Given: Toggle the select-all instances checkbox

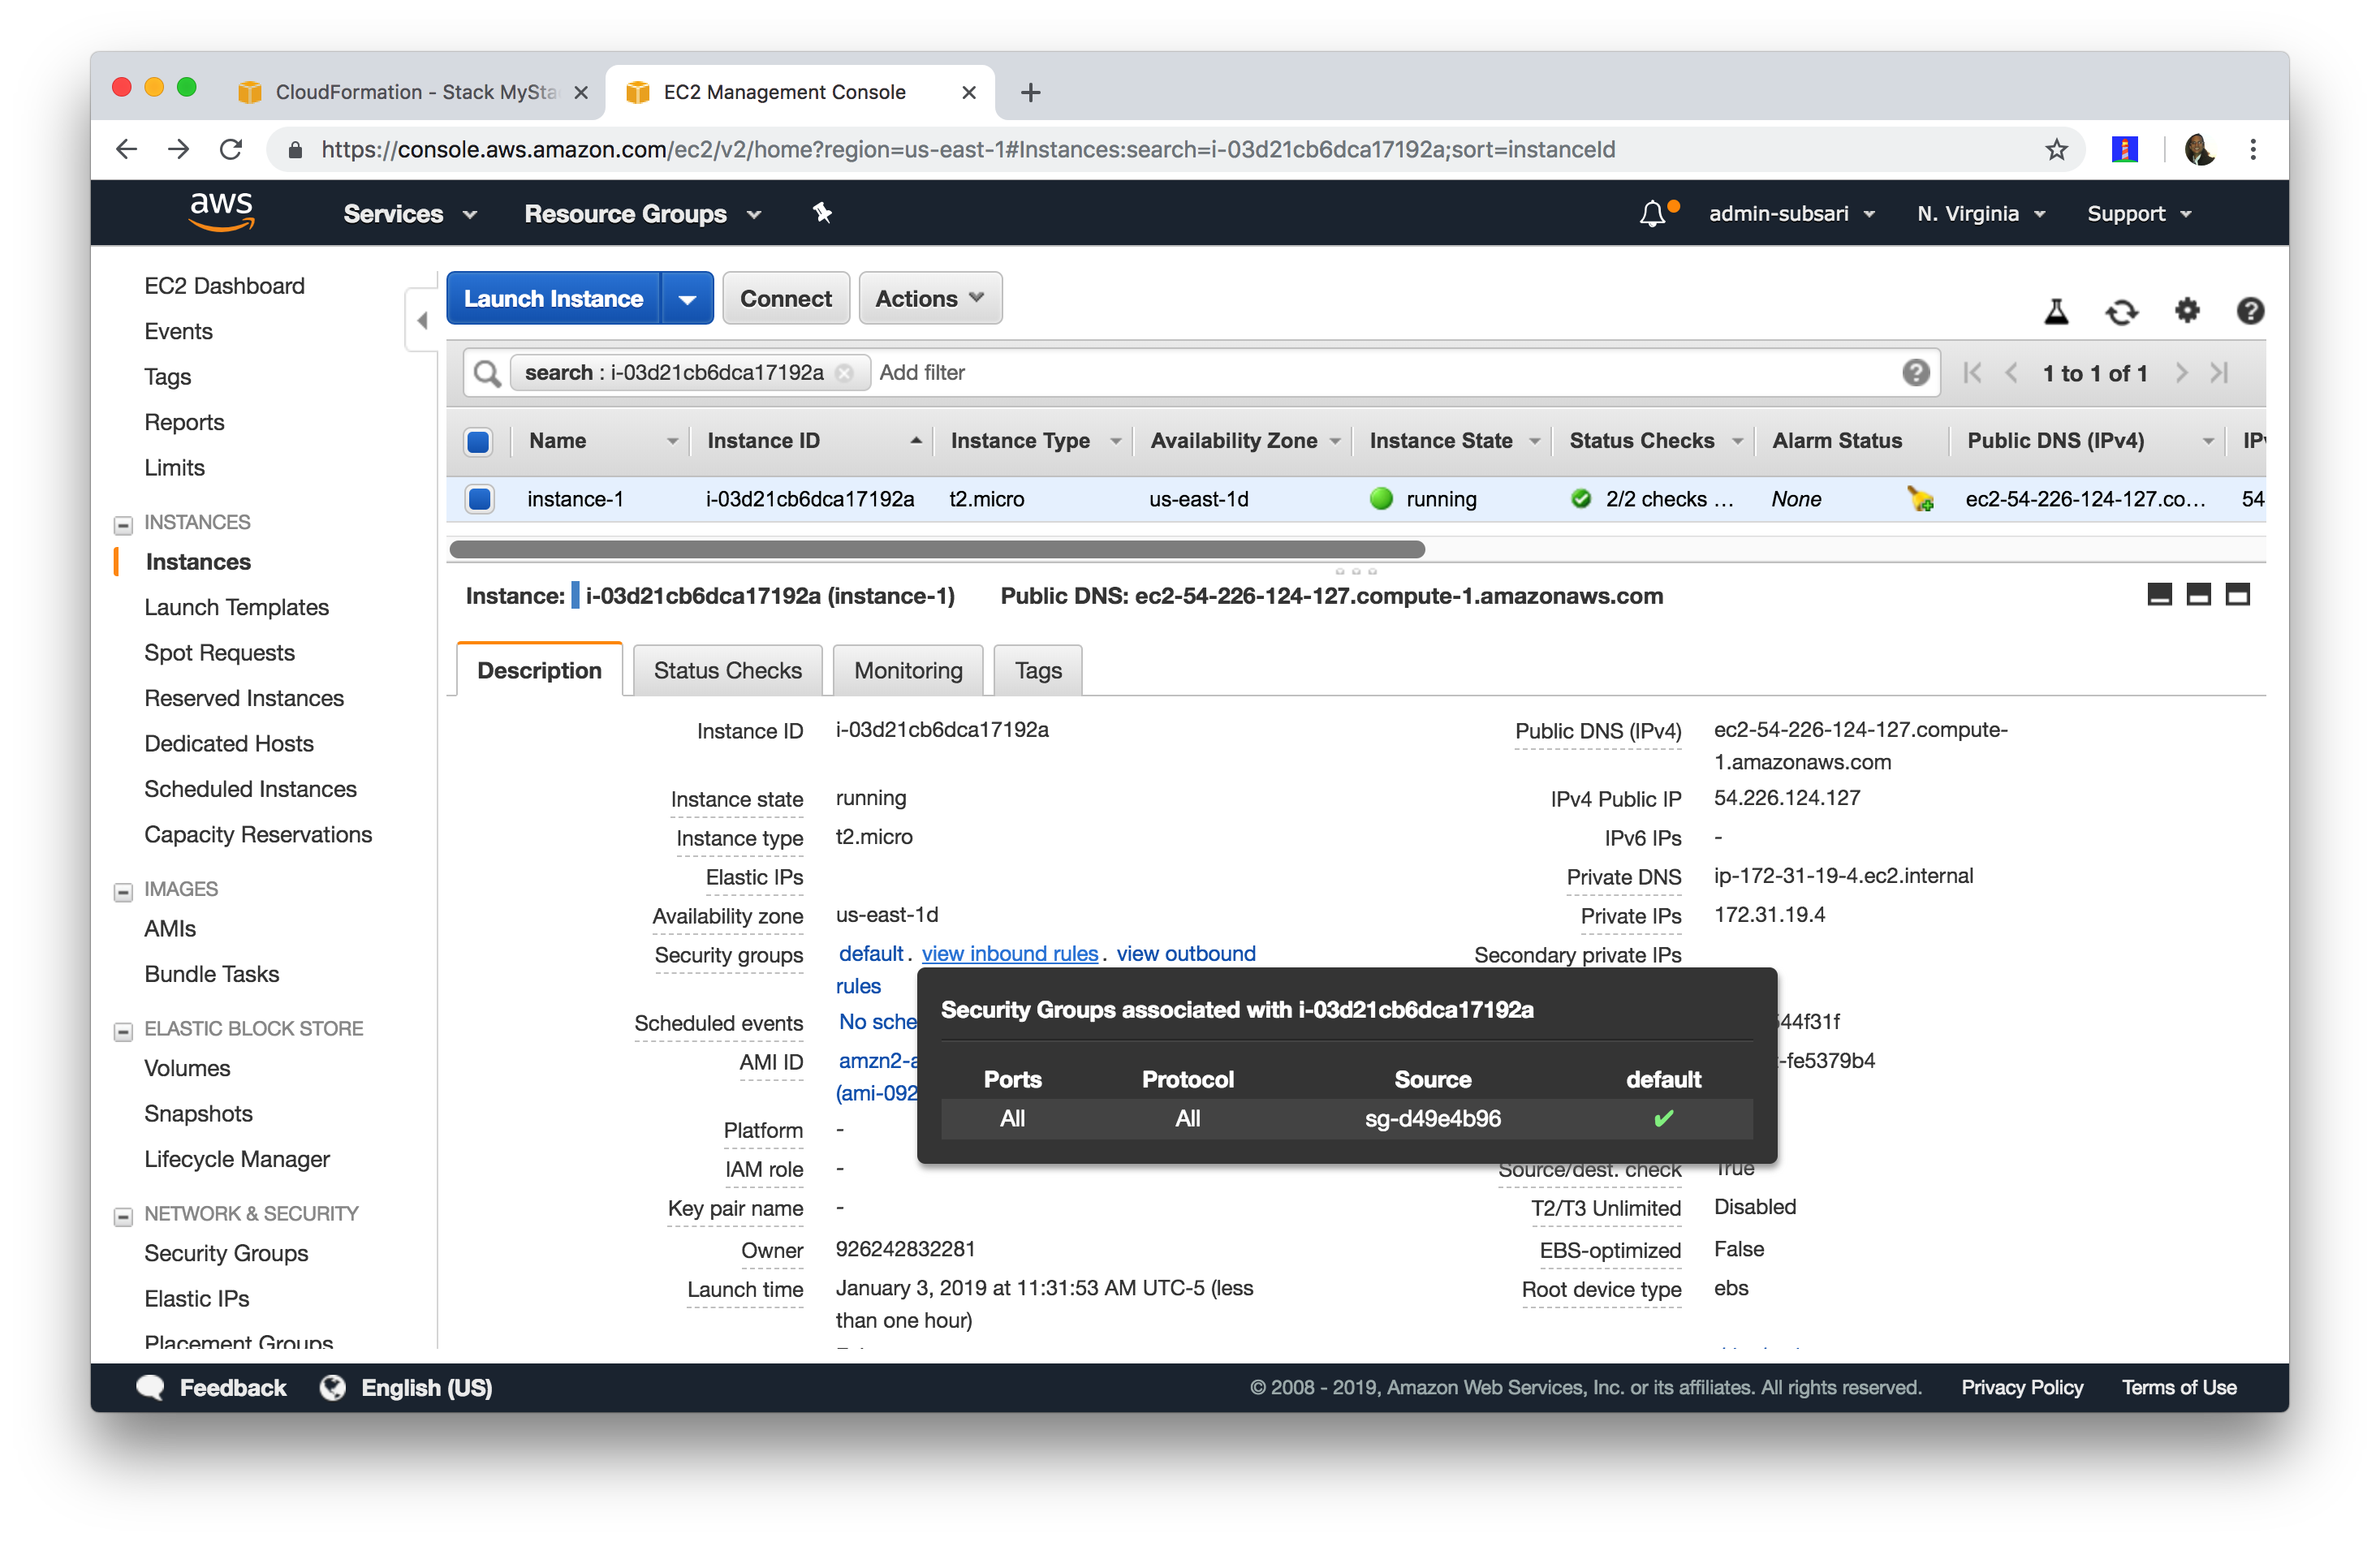Looking at the screenshot, I should click(478, 441).
